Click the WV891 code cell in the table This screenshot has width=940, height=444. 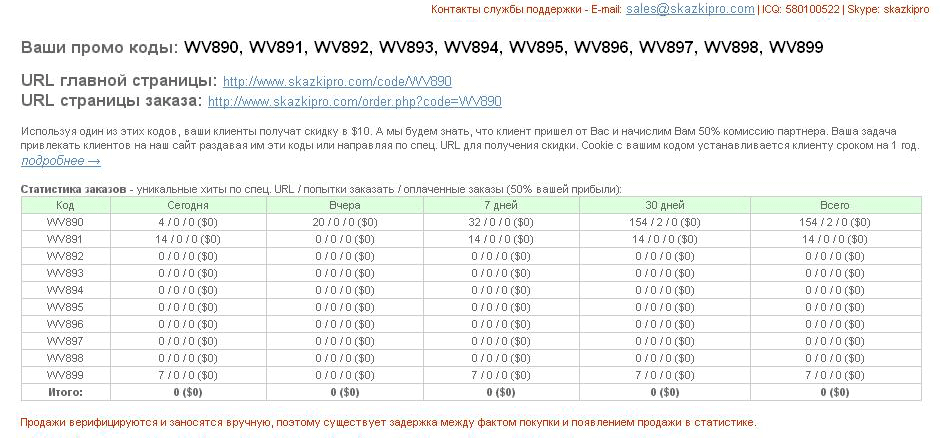pyautogui.click(x=65, y=240)
